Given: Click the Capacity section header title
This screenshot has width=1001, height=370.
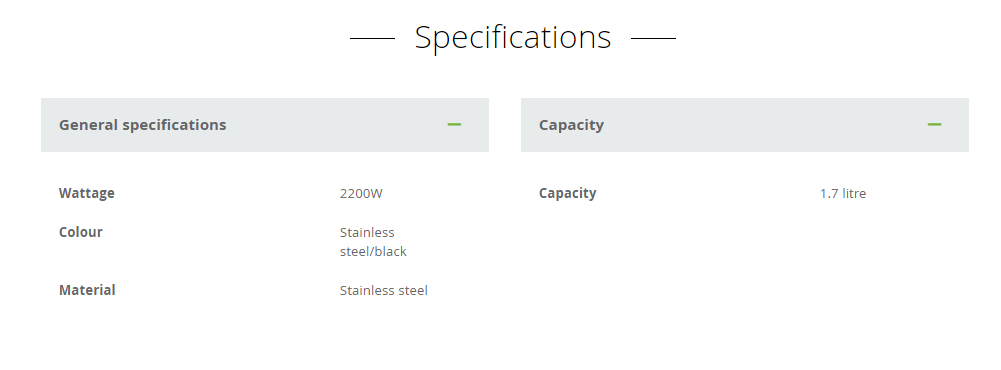Looking at the screenshot, I should pos(571,125).
